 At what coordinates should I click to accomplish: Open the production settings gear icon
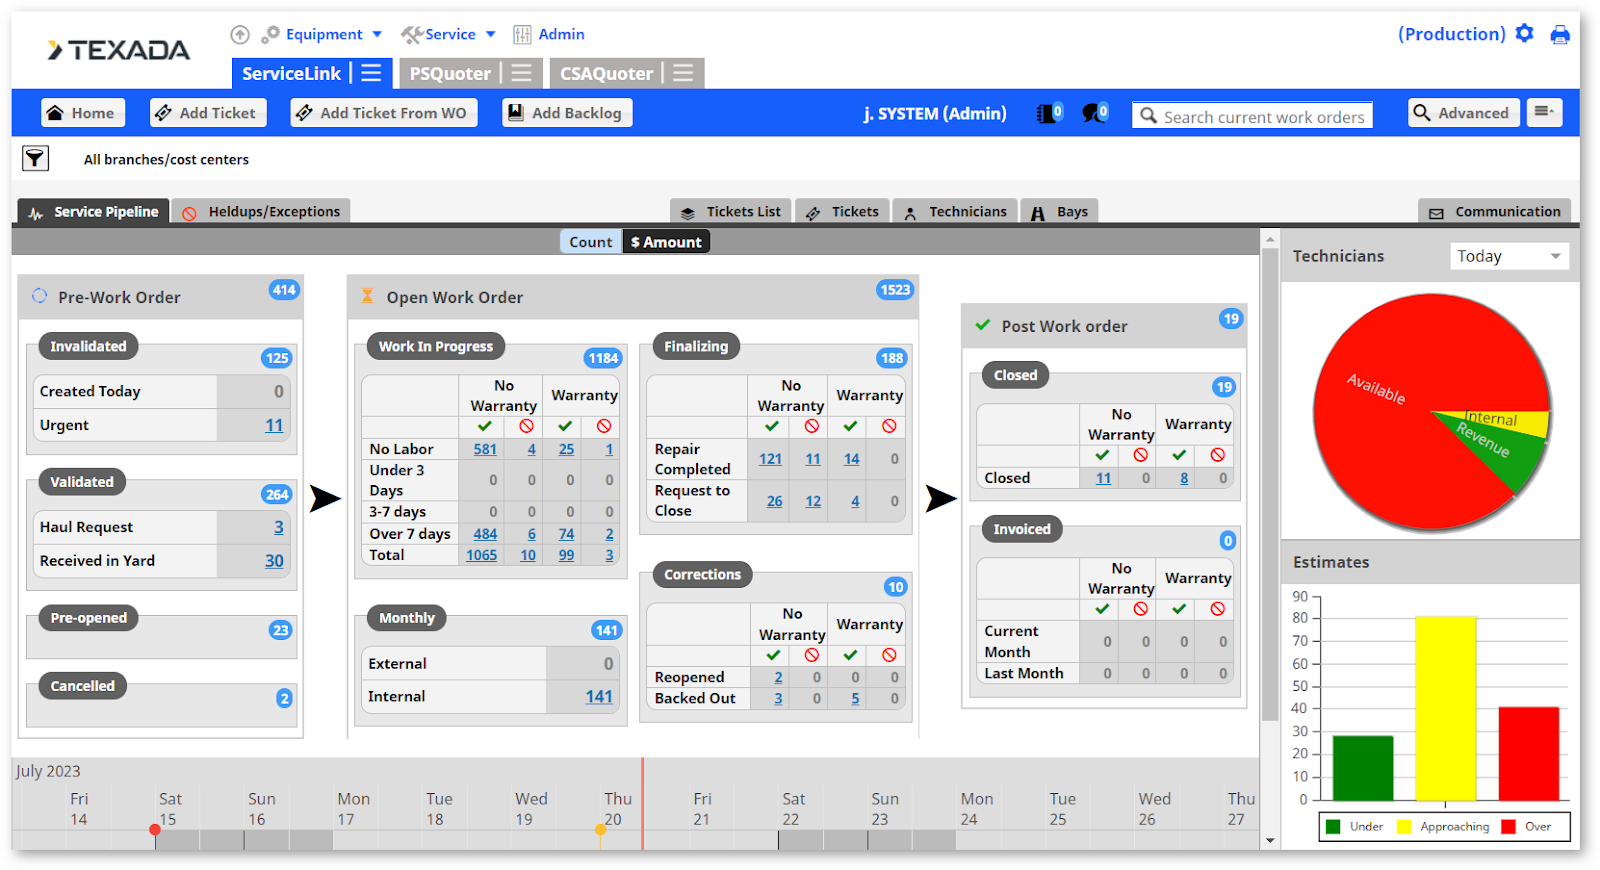pos(1524,33)
